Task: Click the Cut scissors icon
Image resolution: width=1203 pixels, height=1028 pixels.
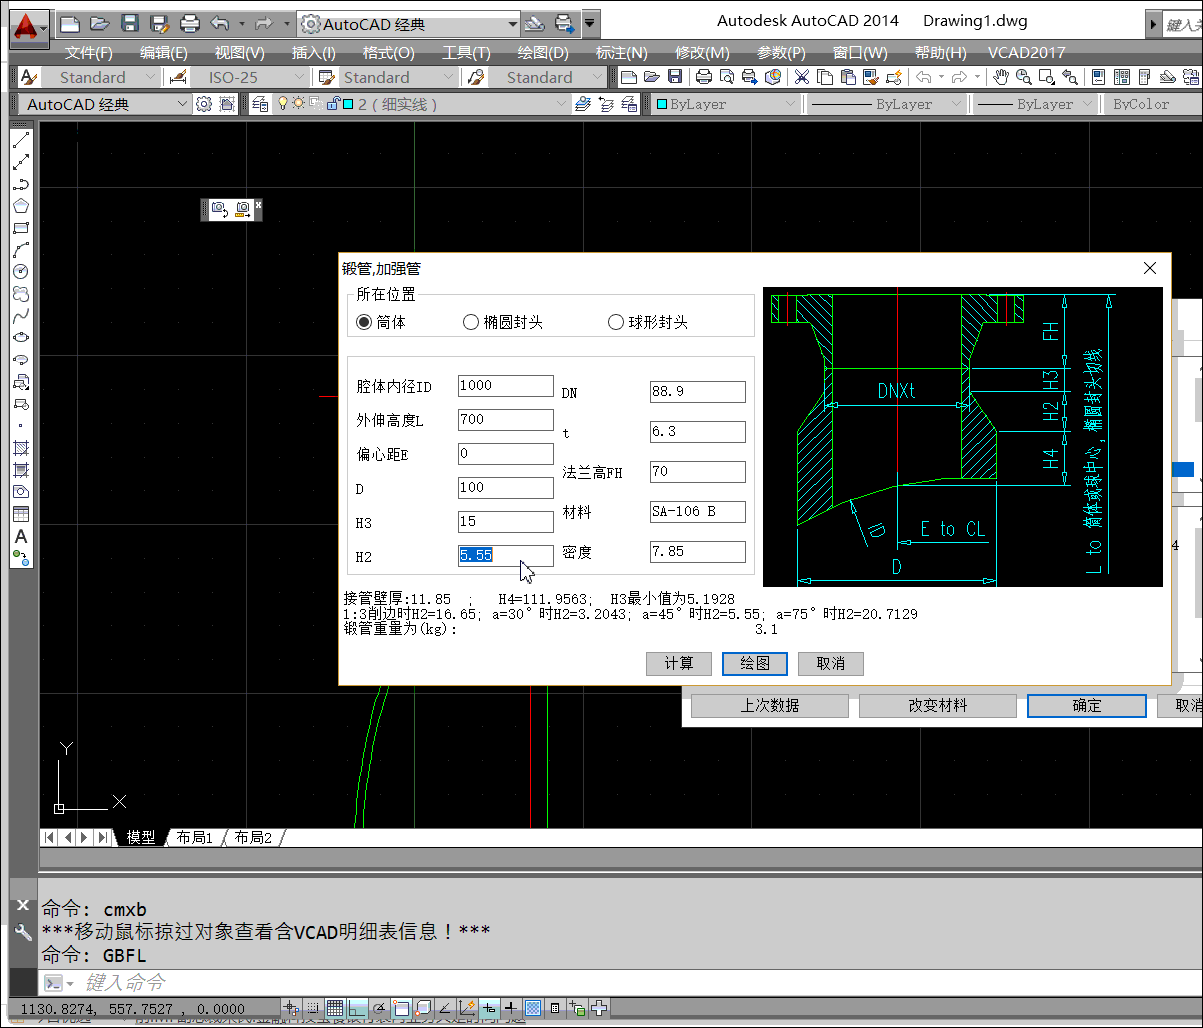Action: pyautogui.click(x=802, y=77)
